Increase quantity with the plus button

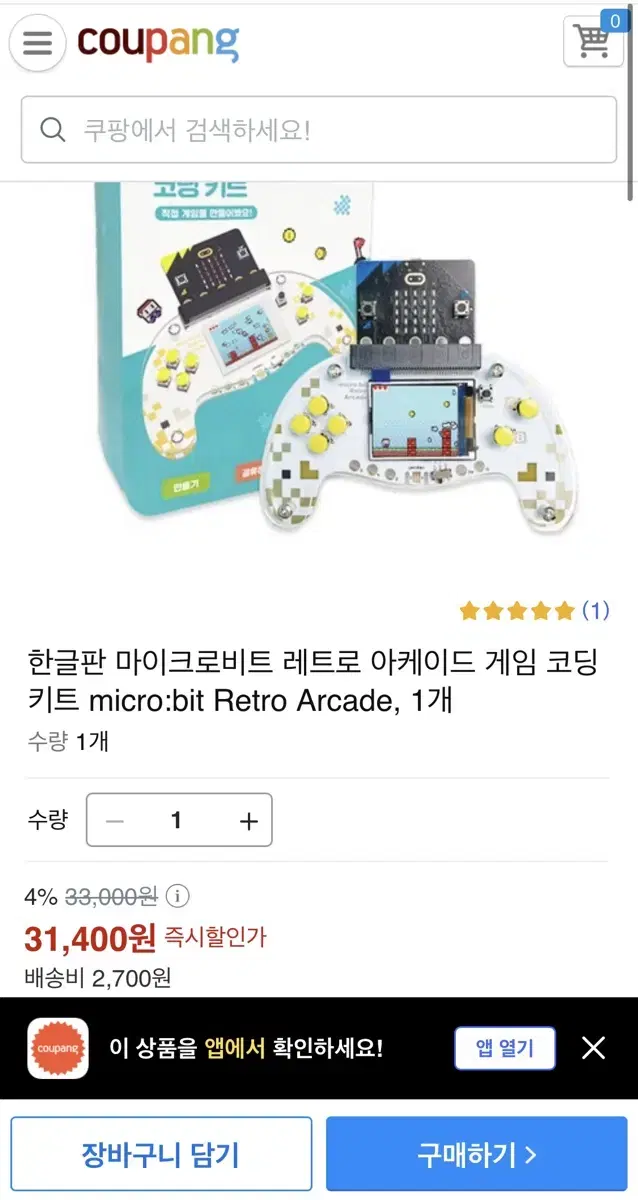249,821
